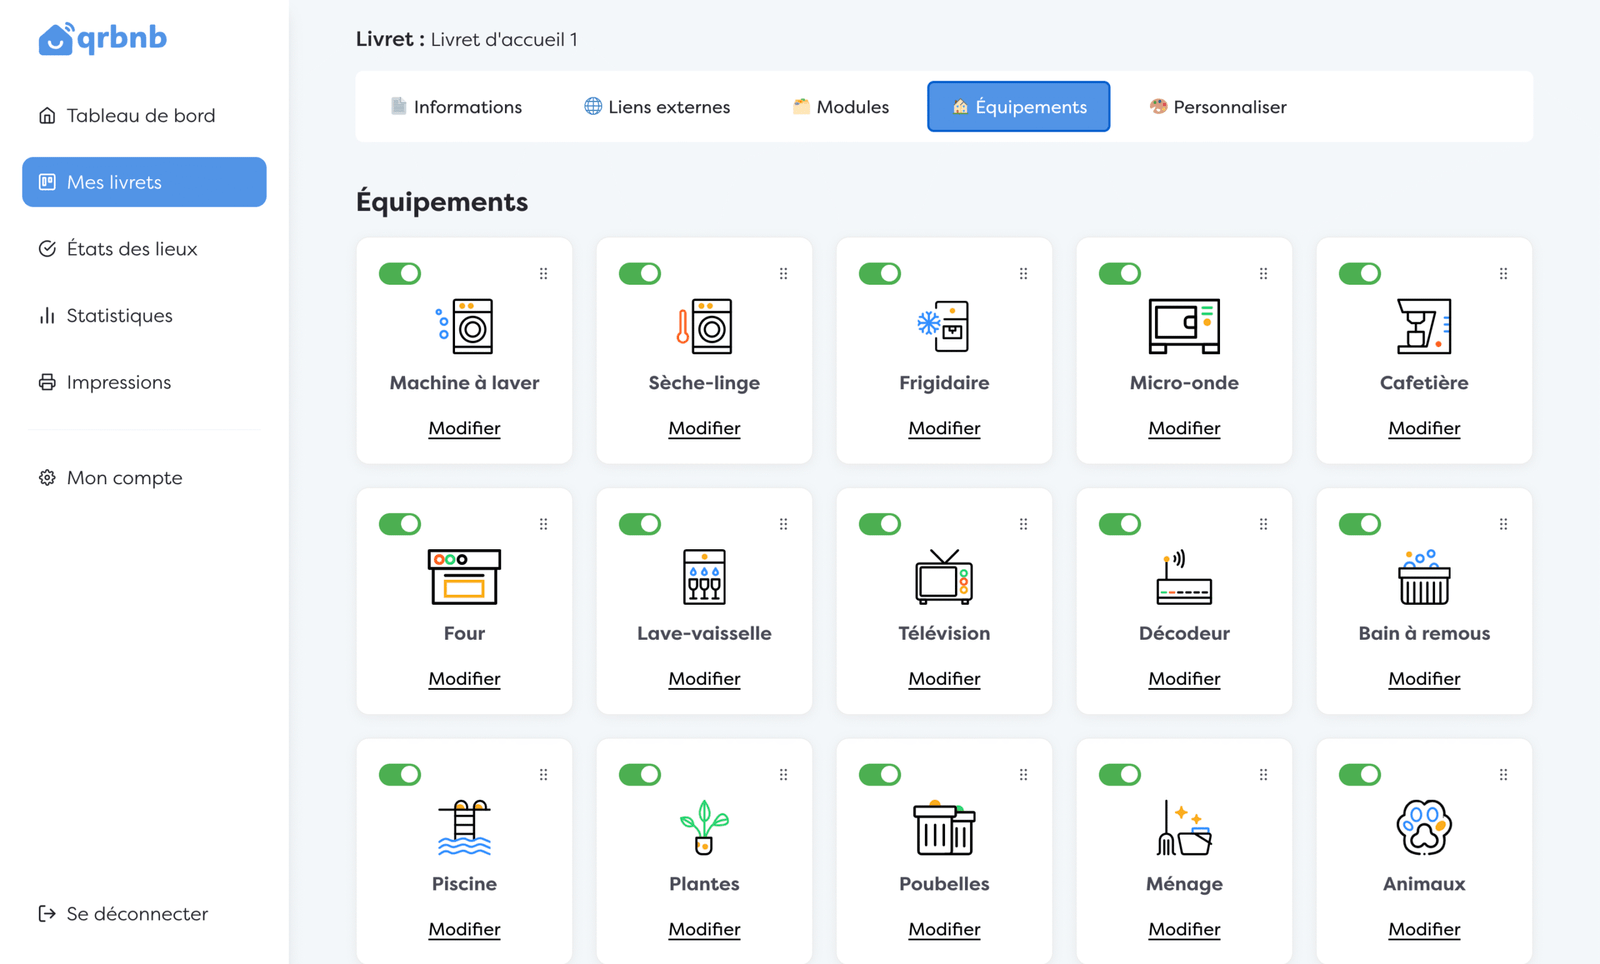Click the washing machine icon
The width and height of the screenshot is (1600, 964).
(x=464, y=326)
